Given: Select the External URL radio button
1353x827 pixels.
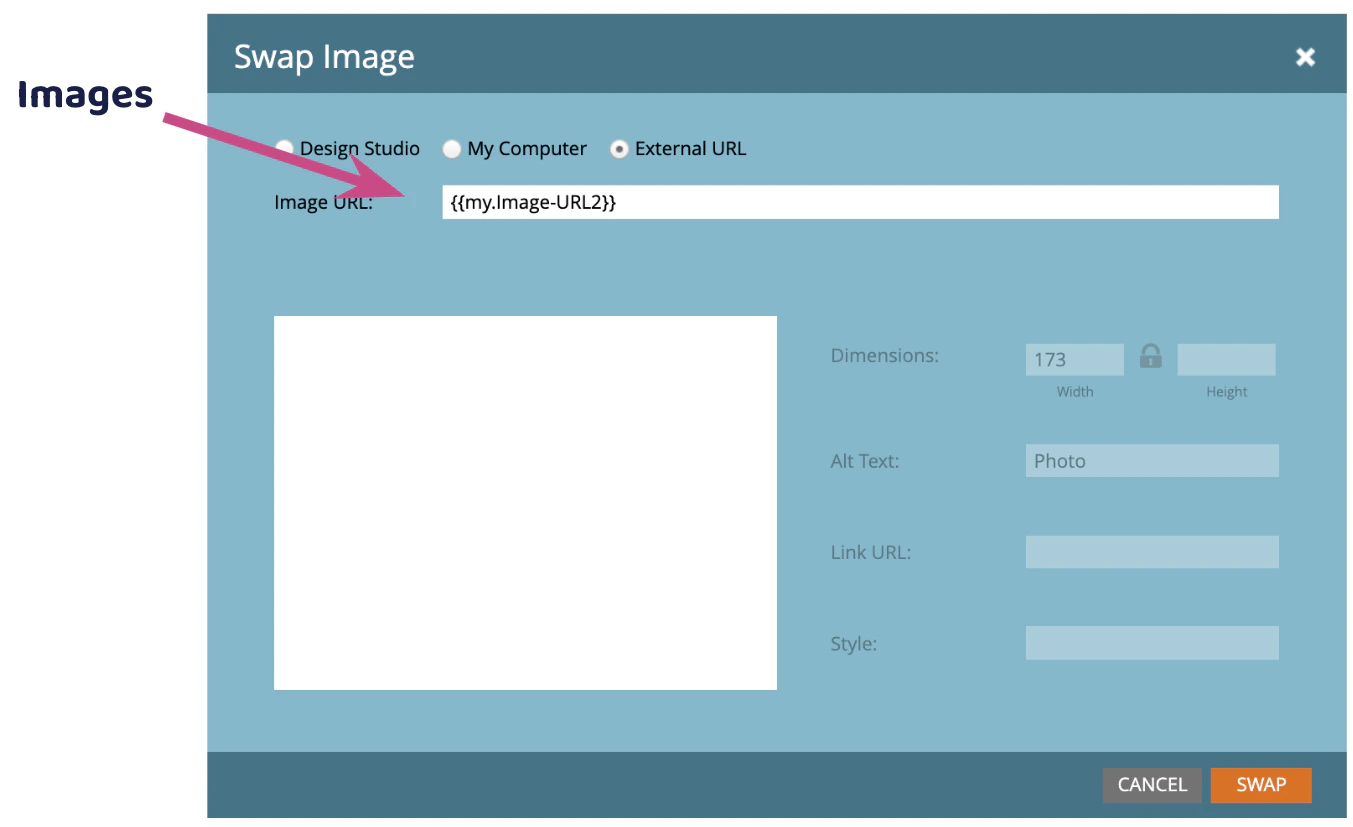Looking at the screenshot, I should (x=619, y=148).
